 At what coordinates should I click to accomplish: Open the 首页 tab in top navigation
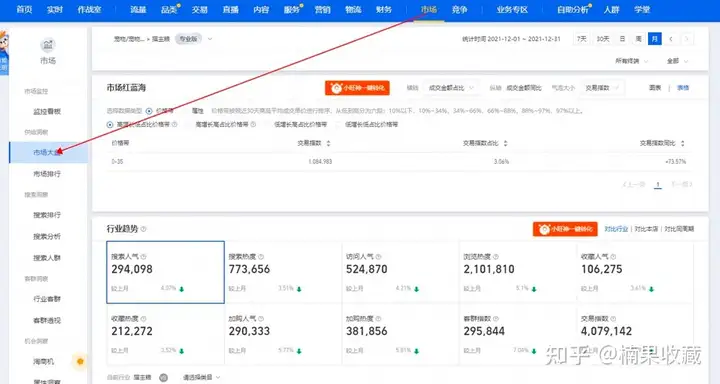point(24,10)
